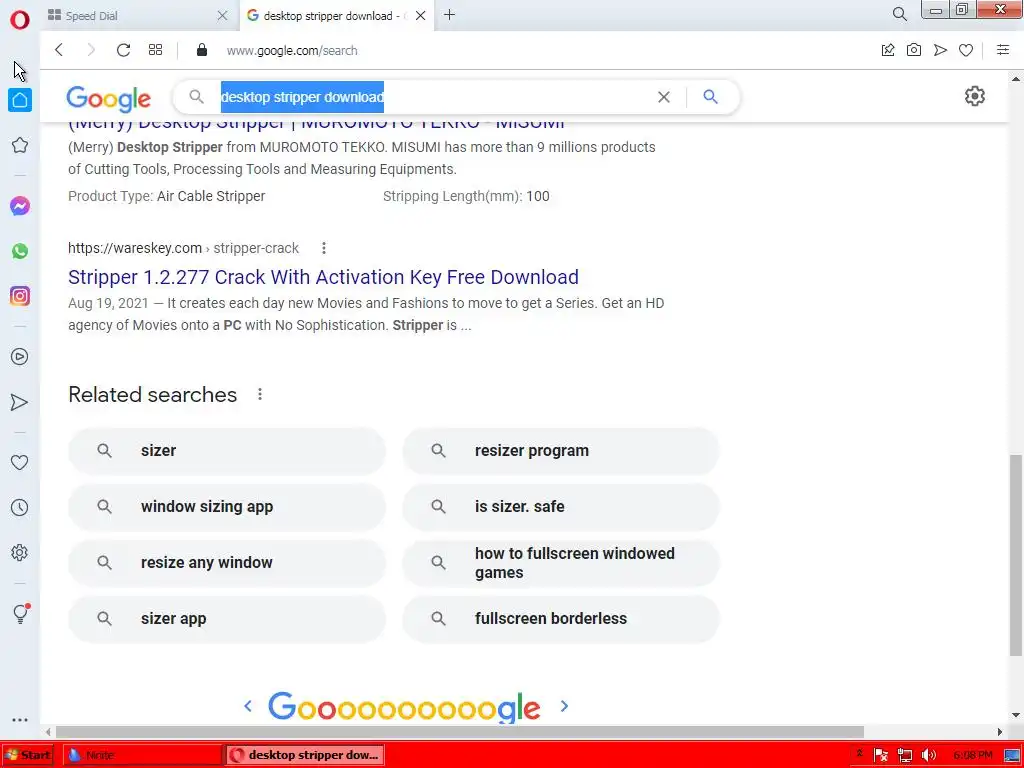Add page to bookmarks heart in address bar

(x=966, y=50)
